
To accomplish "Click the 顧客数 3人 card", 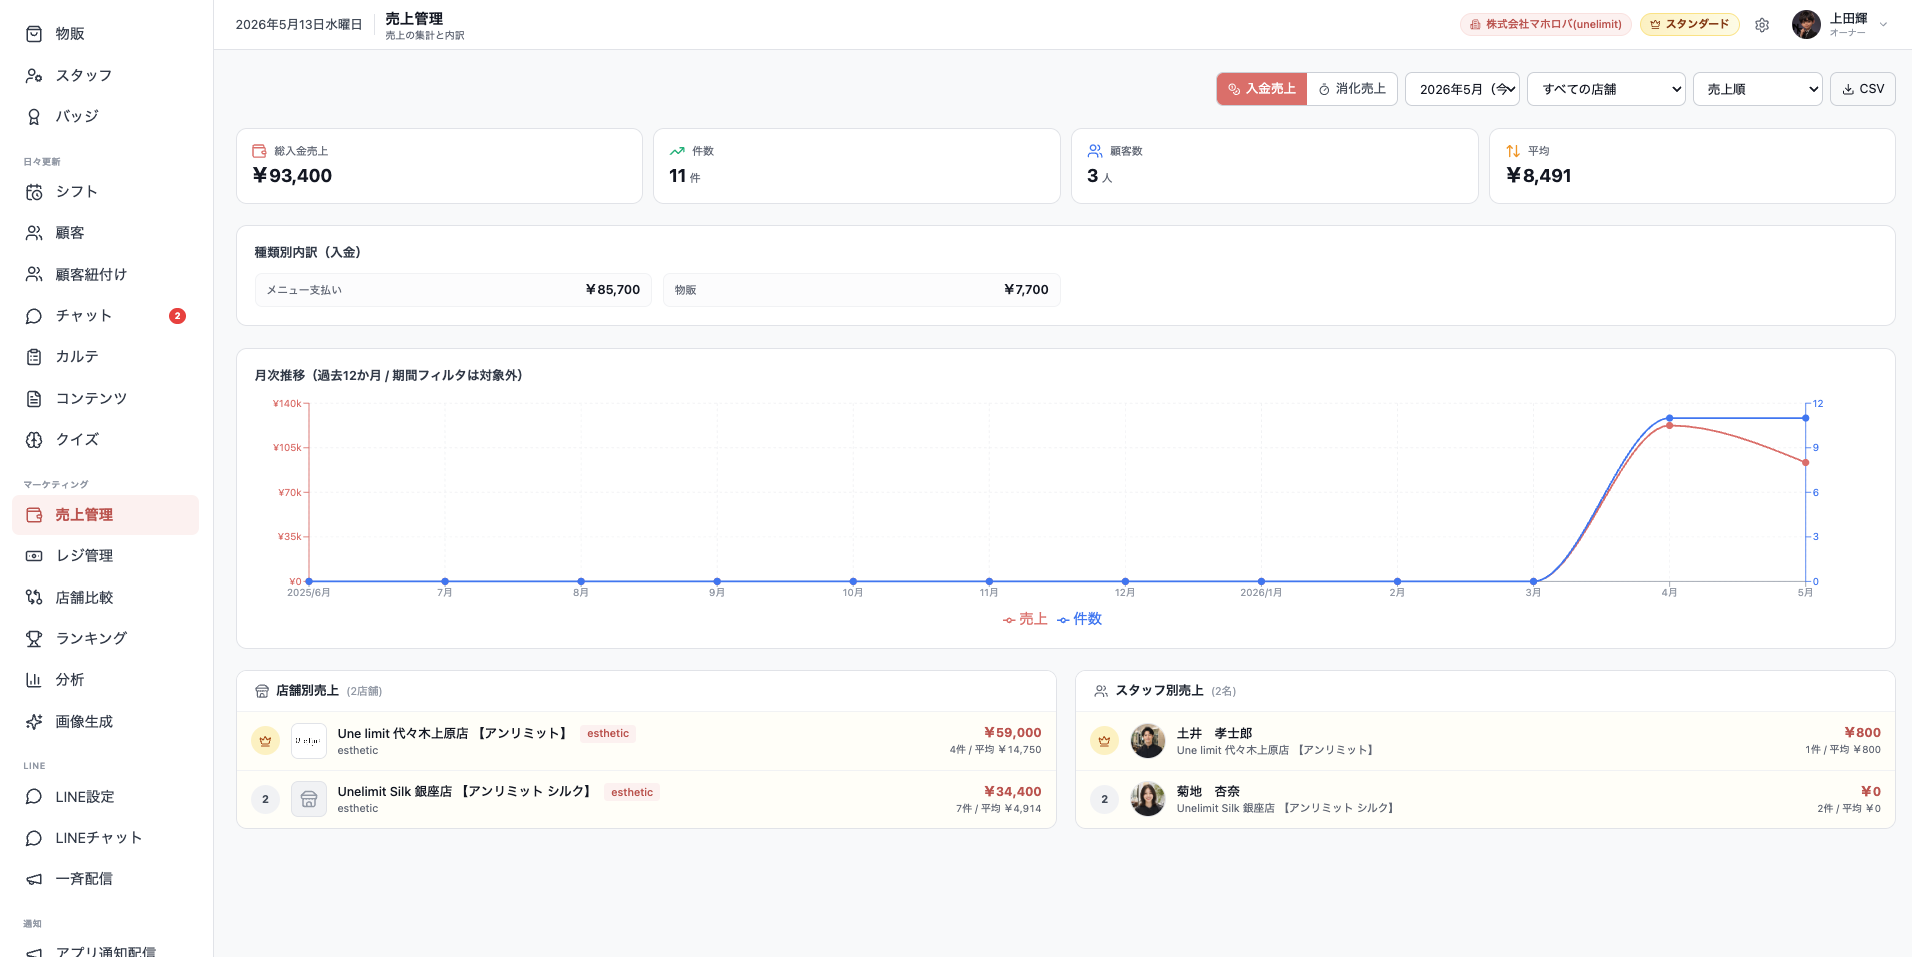I will [x=1274, y=166].
